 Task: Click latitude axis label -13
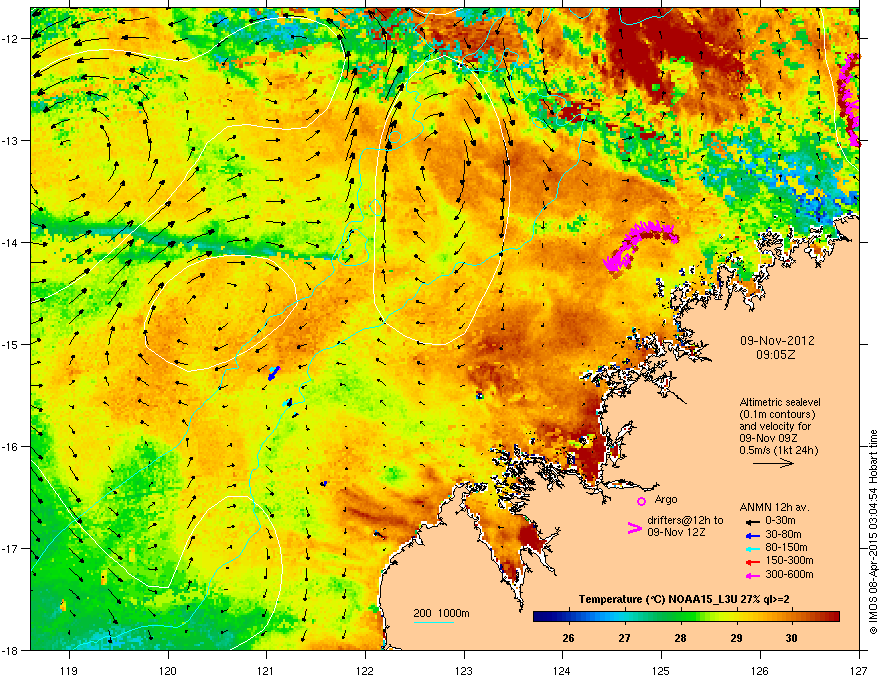(x=11, y=140)
